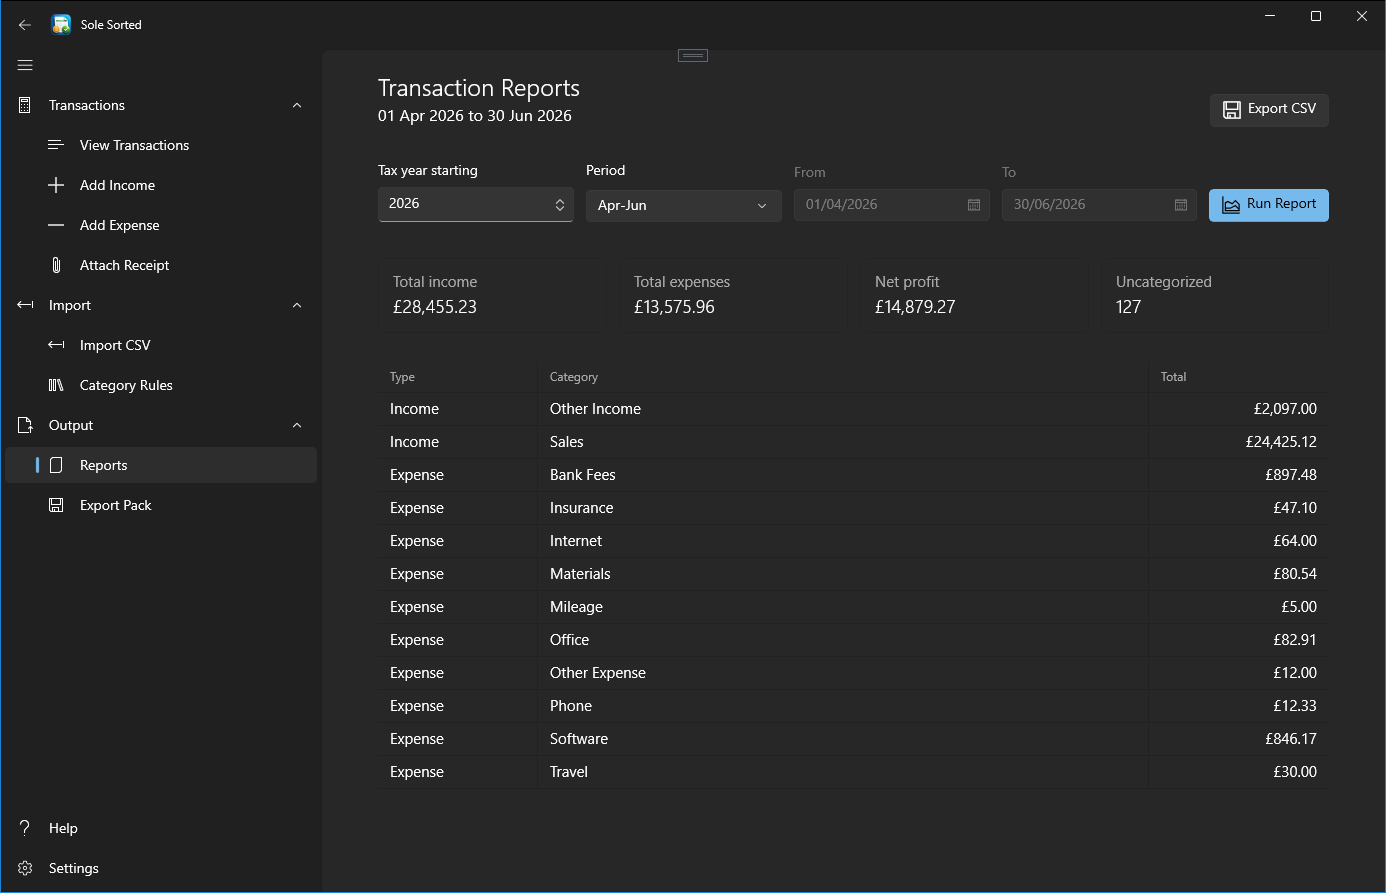
Task: Click the Export CSV button
Action: (x=1269, y=109)
